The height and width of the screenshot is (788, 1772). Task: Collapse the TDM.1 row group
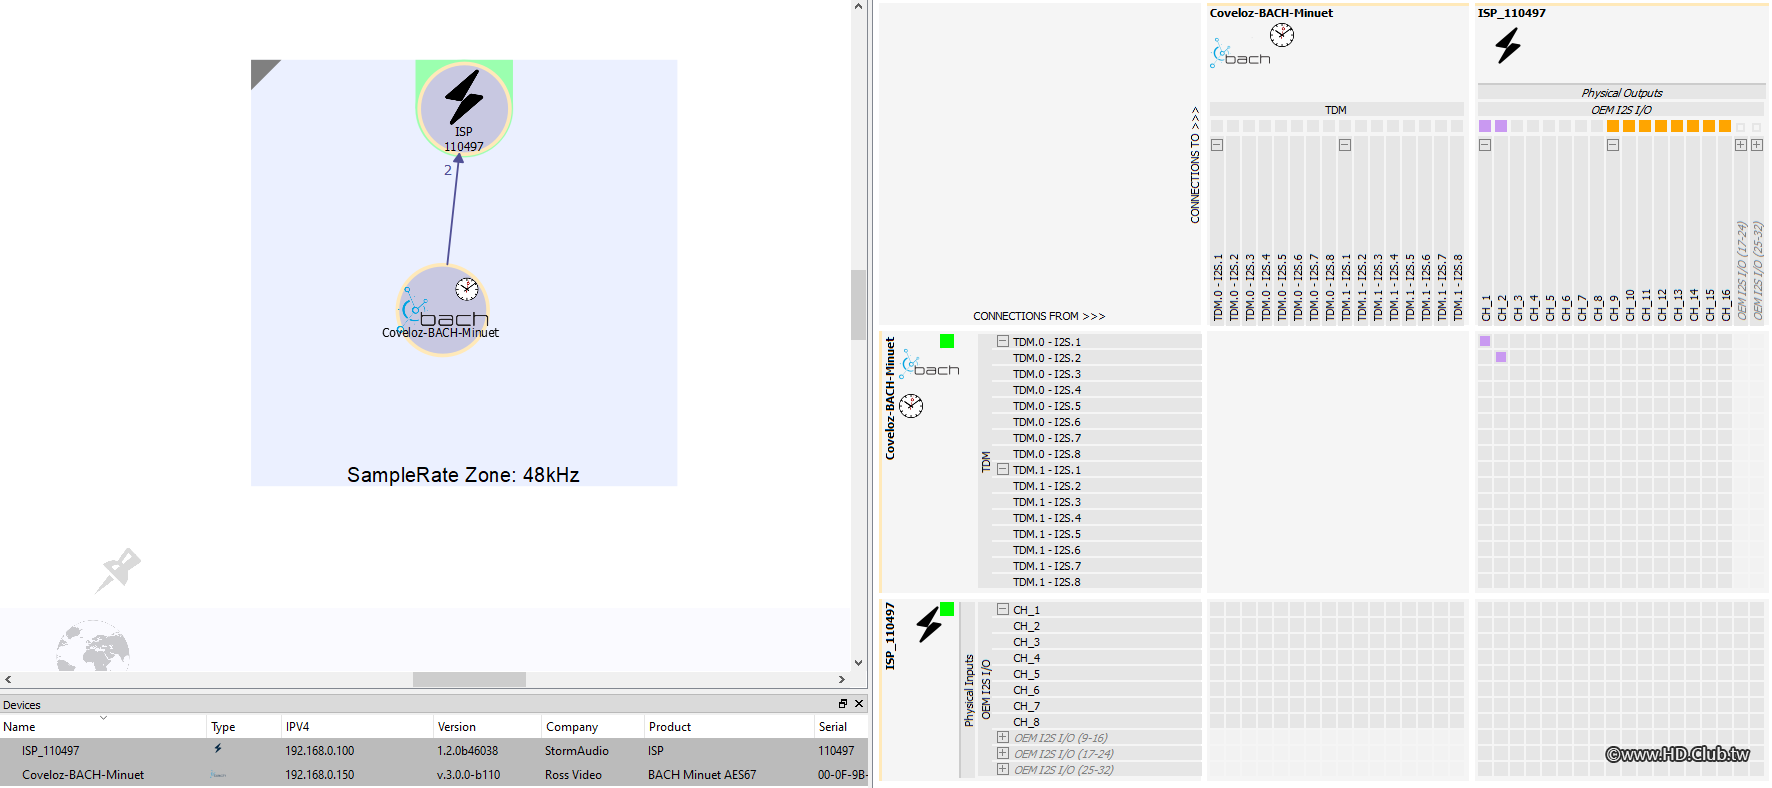(x=1003, y=469)
